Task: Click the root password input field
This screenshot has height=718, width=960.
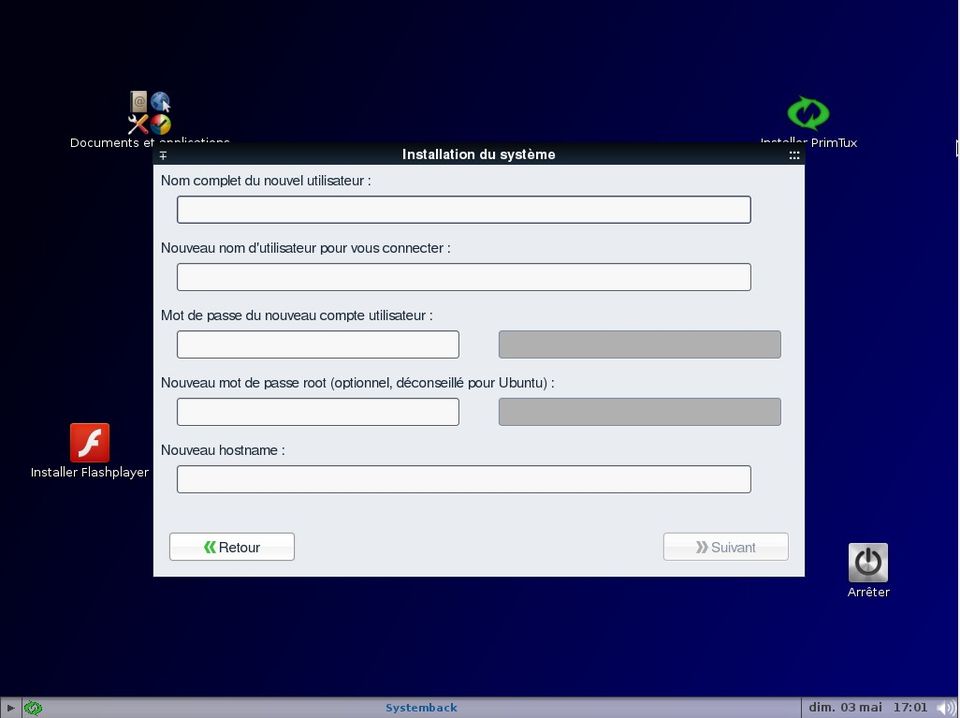Action: 317,411
